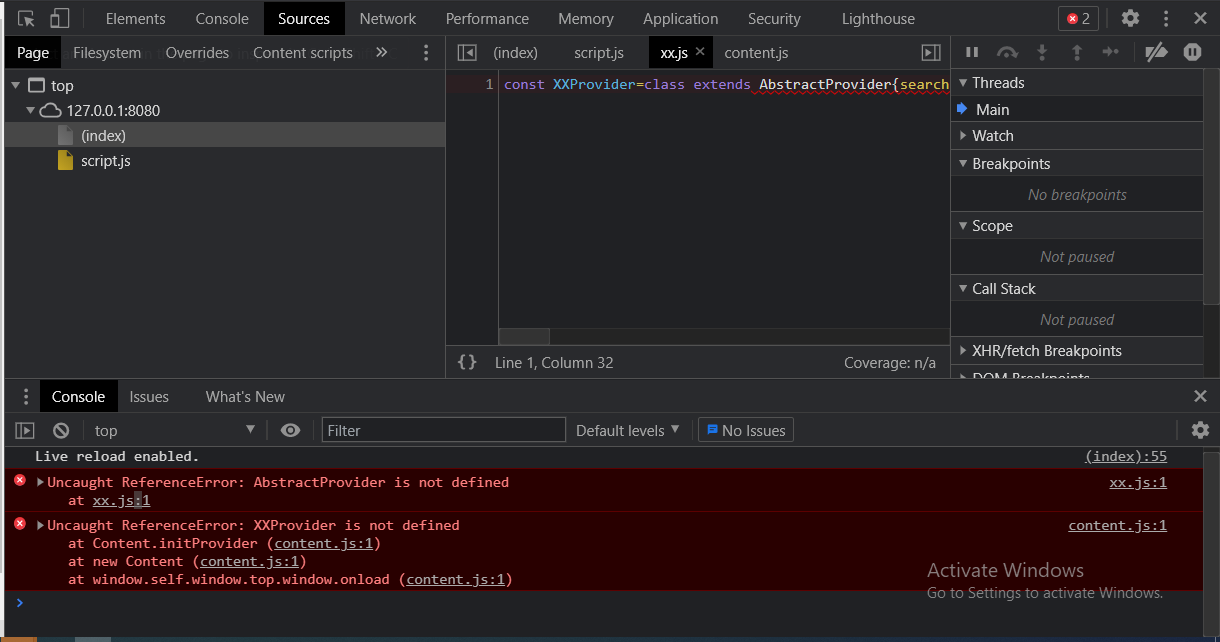Click the step out of function icon
The height and width of the screenshot is (642, 1220).
[1076, 52]
